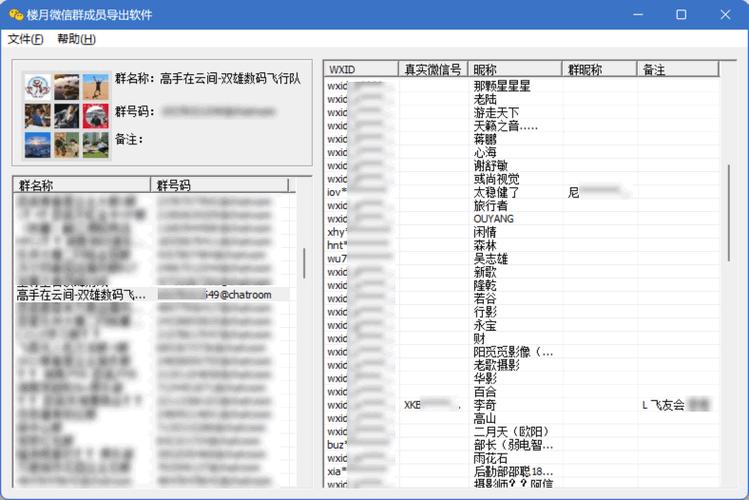Click the 飞友会 remark cell
Viewport: 749px width, 500px height.
click(x=676, y=405)
